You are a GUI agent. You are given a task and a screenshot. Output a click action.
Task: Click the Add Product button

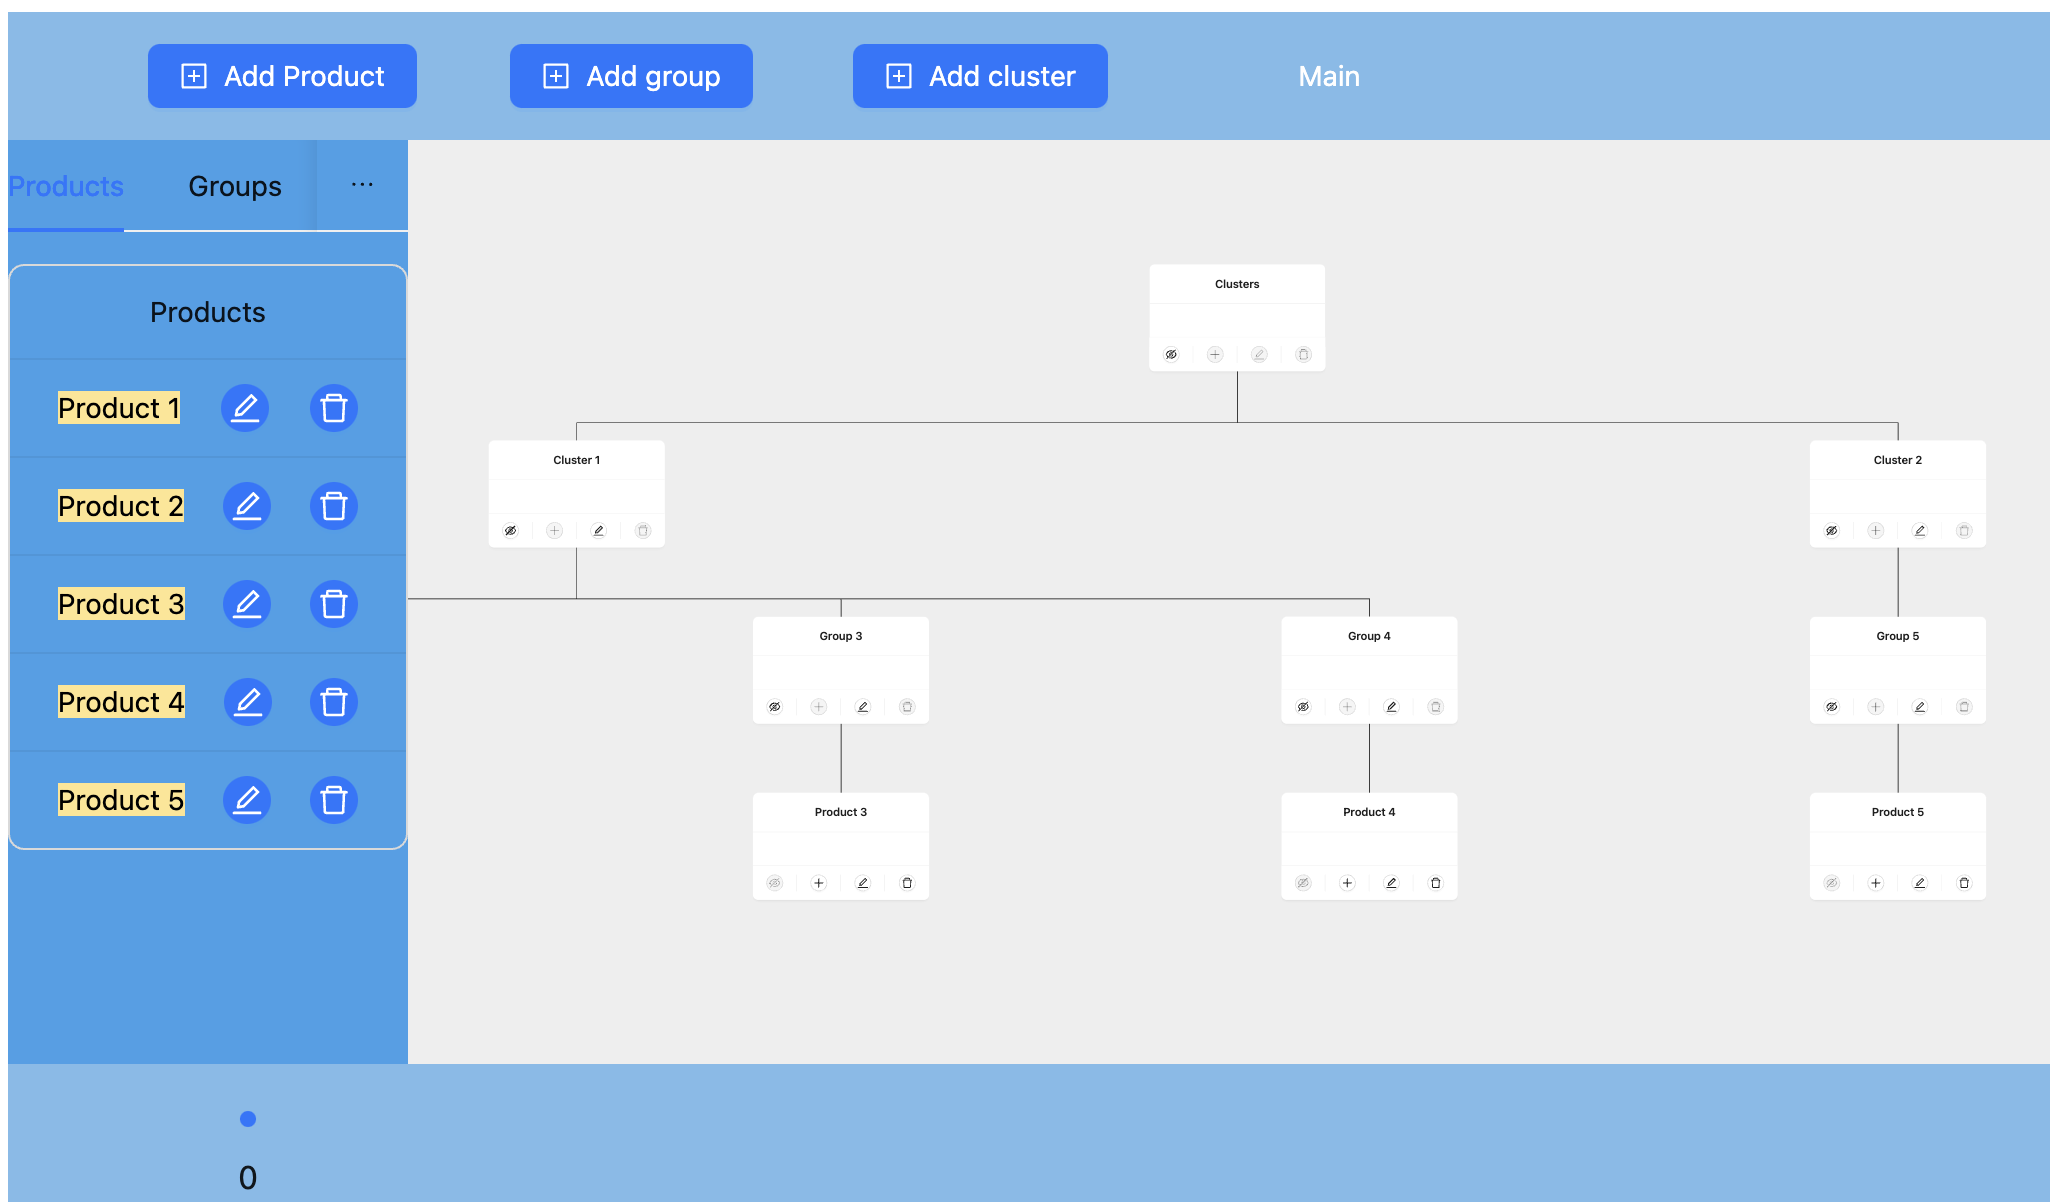coord(282,76)
